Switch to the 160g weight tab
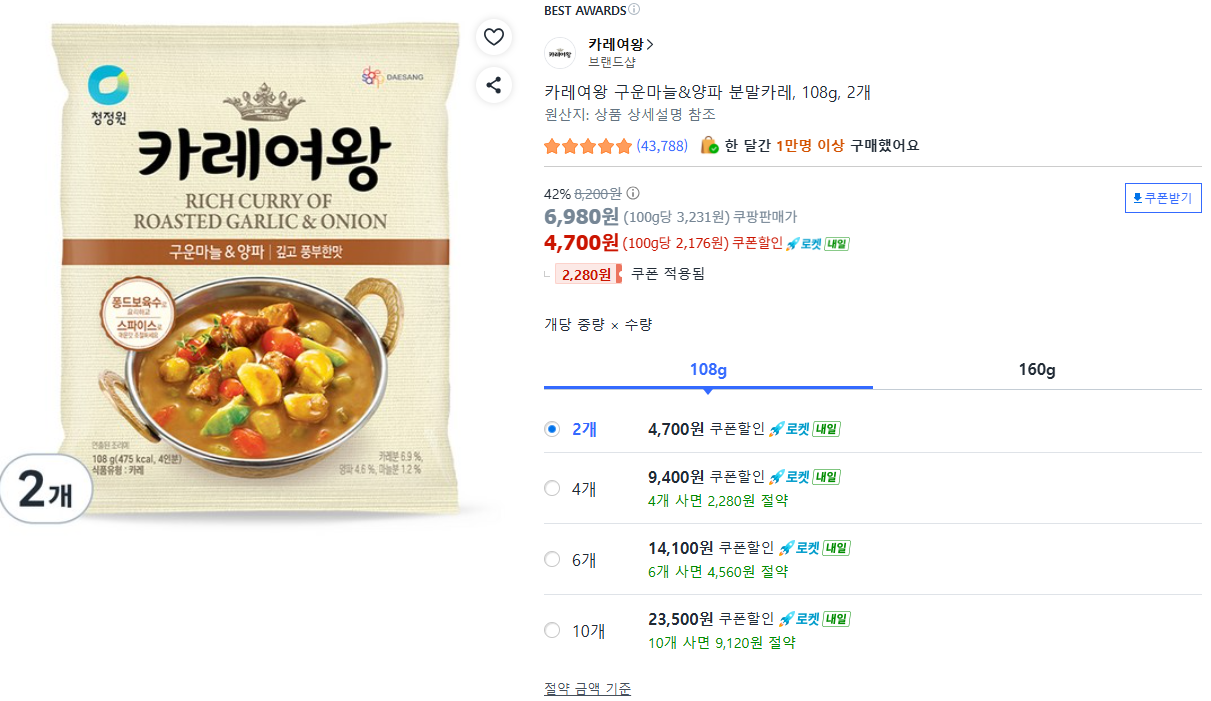1211x701 pixels. (x=1037, y=370)
